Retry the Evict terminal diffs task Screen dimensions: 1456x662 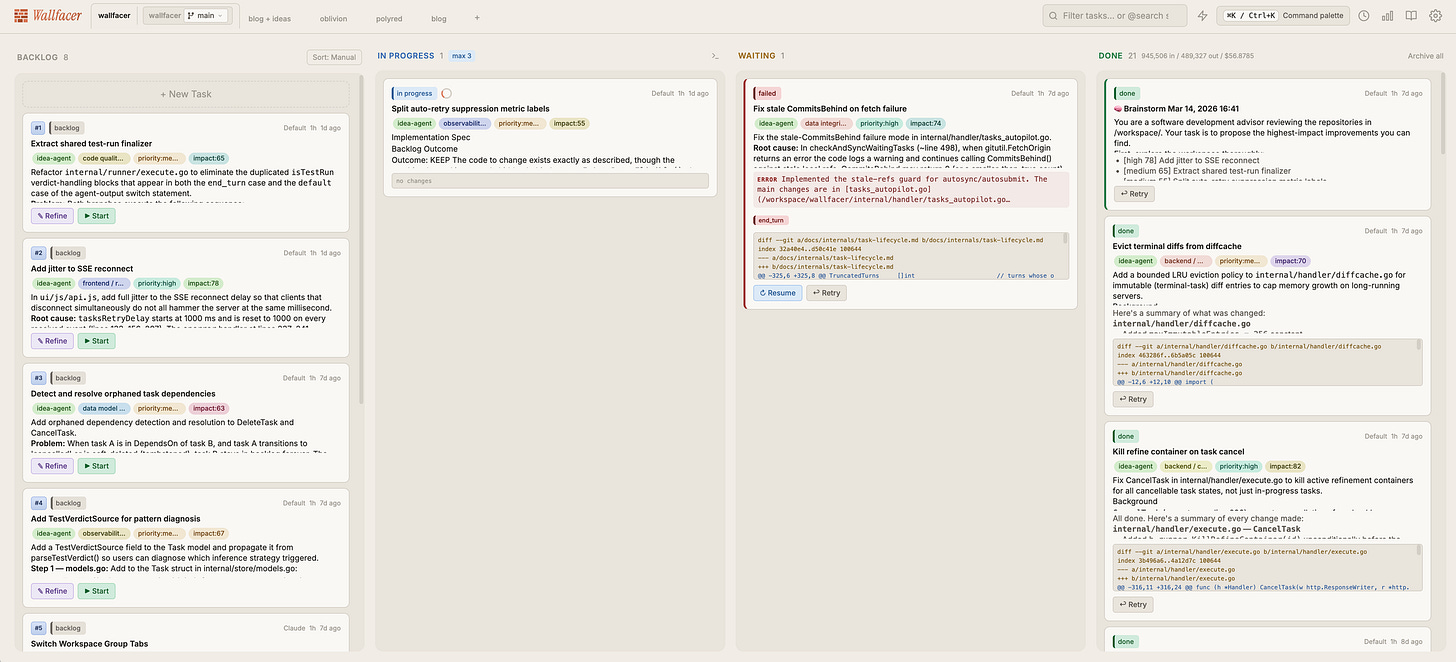click(x=1133, y=399)
